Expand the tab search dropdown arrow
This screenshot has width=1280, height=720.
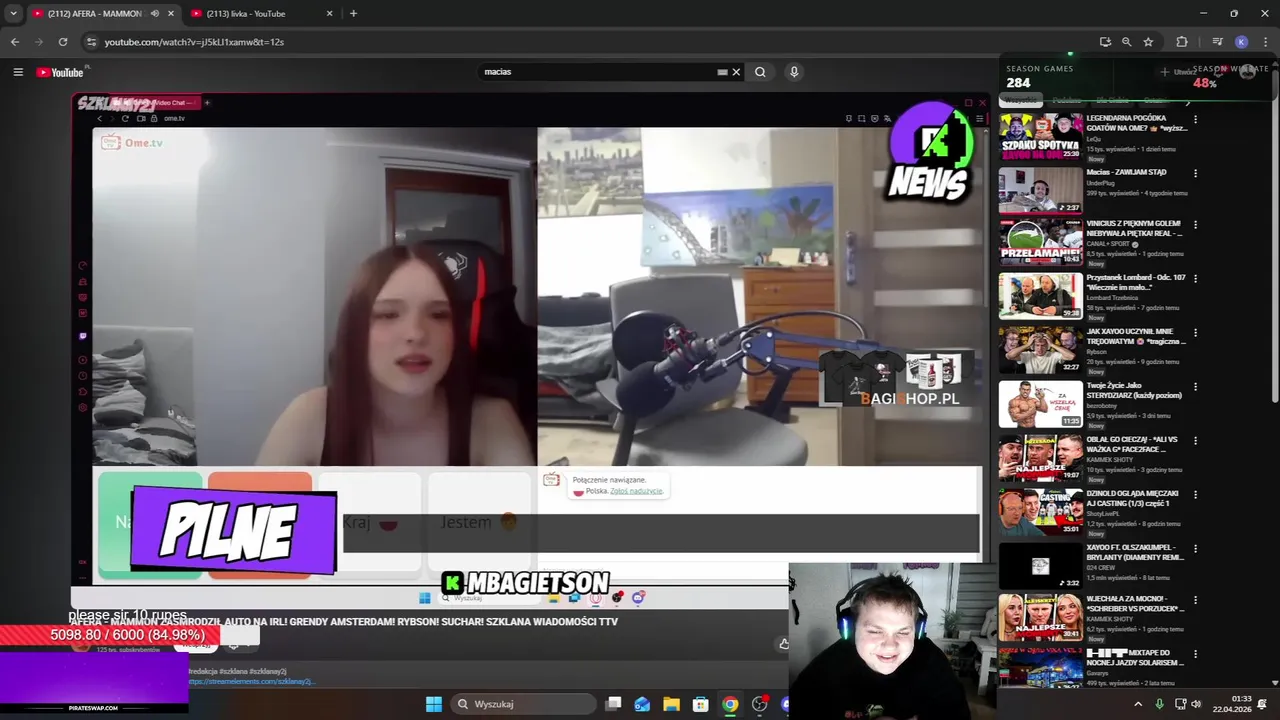[13, 14]
